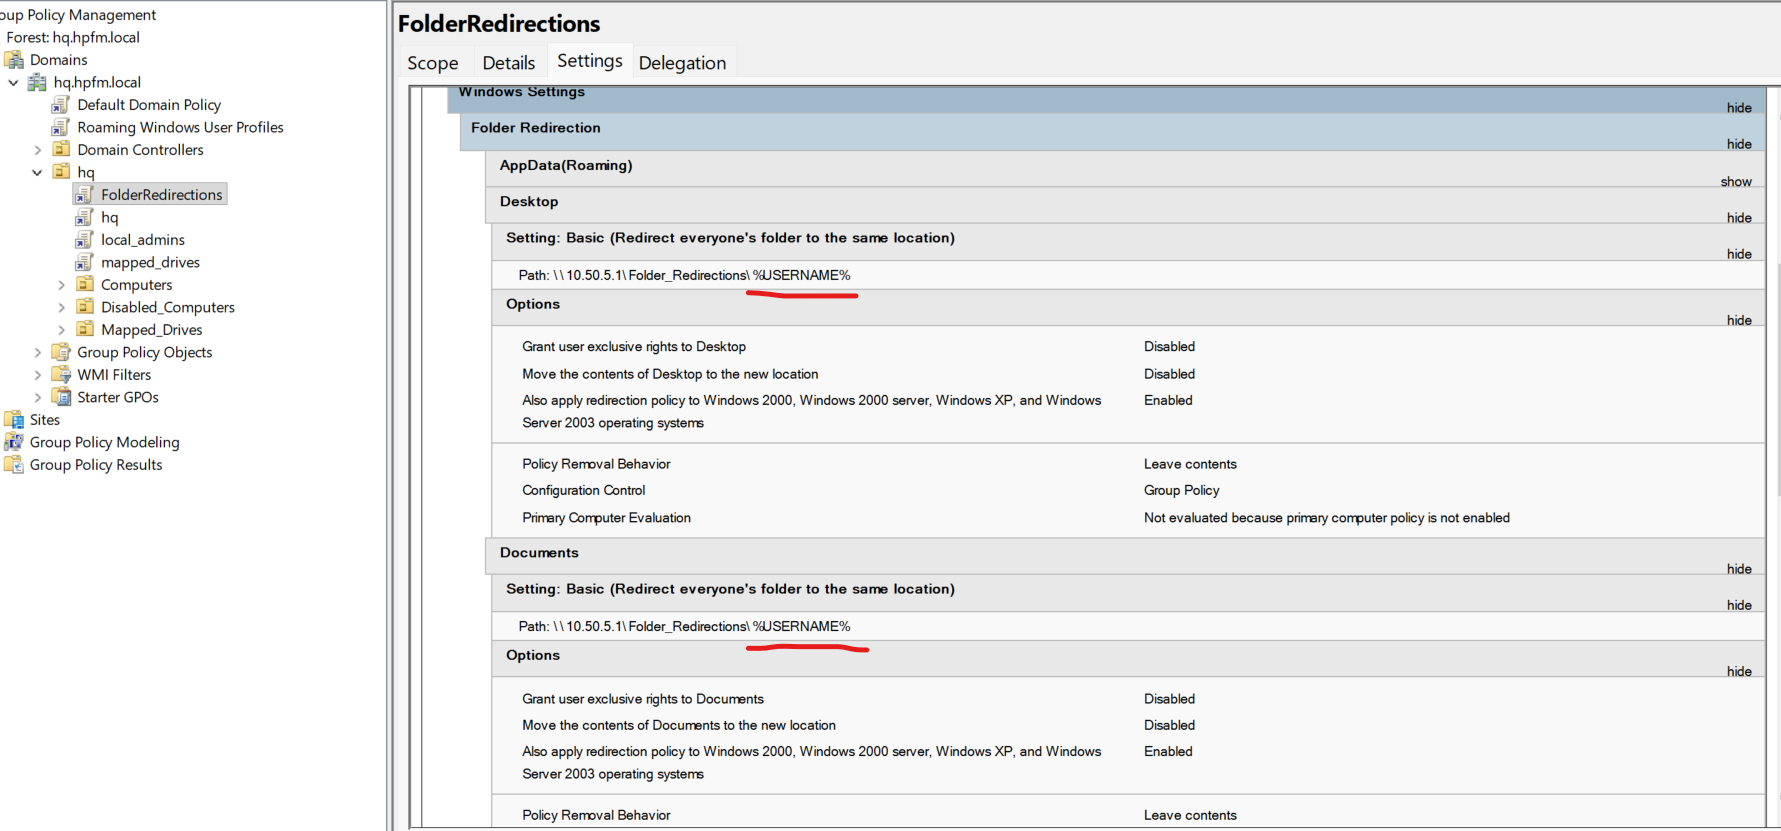This screenshot has width=1781, height=831.
Task: Expand the Disabled_Computers OU
Action: click(x=61, y=307)
